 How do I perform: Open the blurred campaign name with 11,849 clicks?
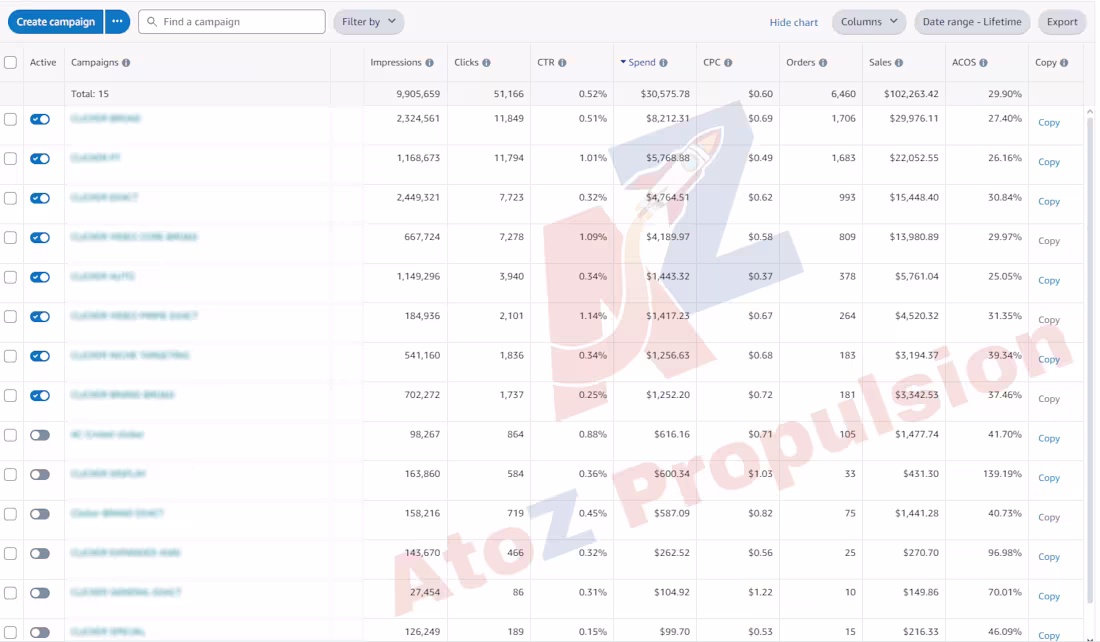105,119
